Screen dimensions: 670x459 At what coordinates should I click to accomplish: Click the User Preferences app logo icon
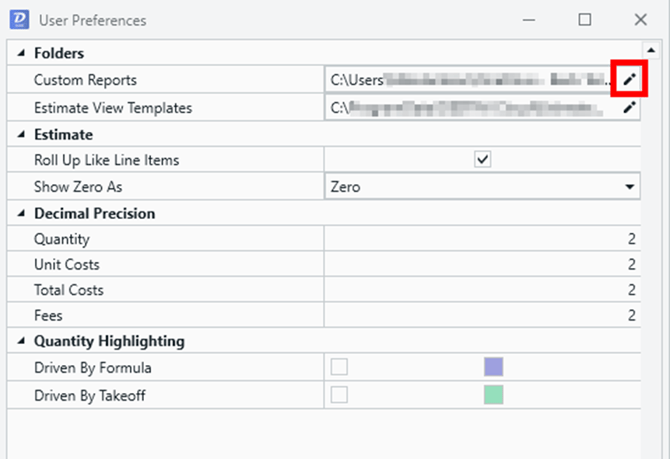(x=18, y=20)
